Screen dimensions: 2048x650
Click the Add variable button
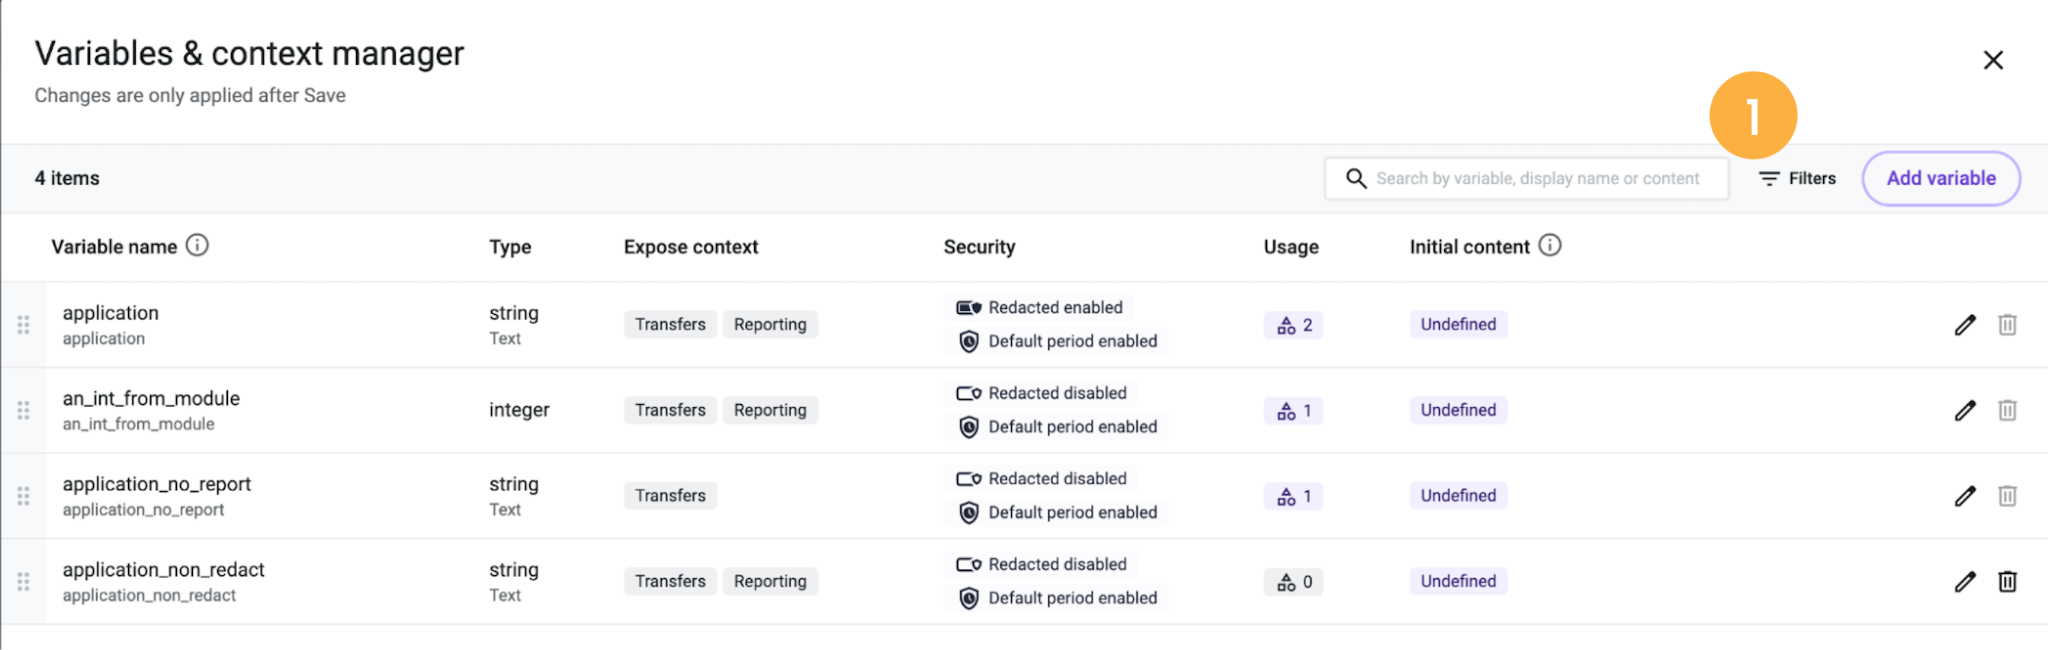pos(1941,178)
